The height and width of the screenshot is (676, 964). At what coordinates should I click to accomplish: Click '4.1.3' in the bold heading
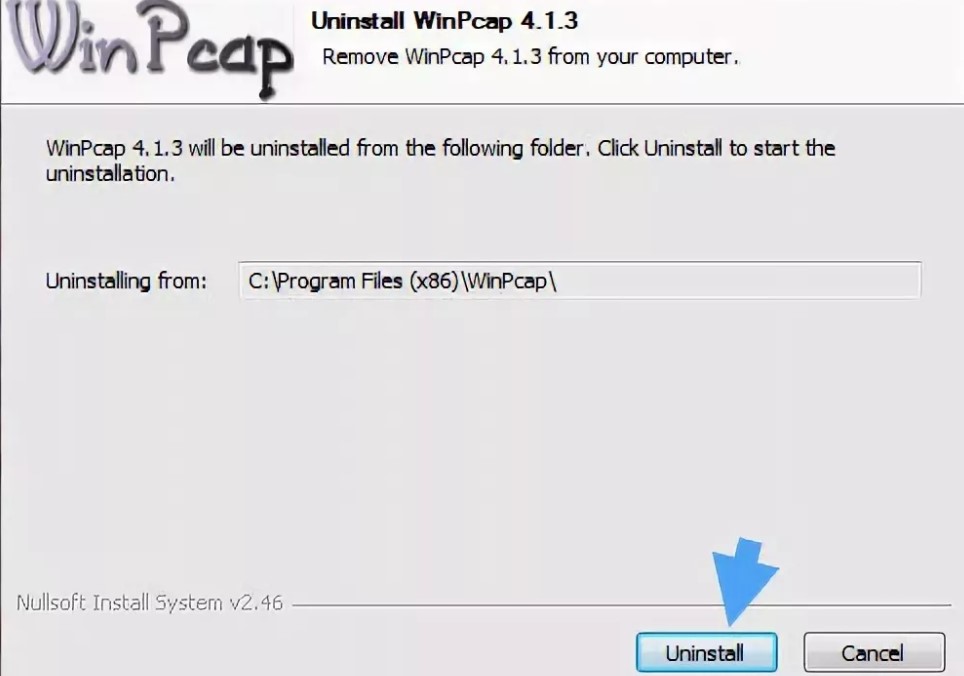(x=550, y=21)
